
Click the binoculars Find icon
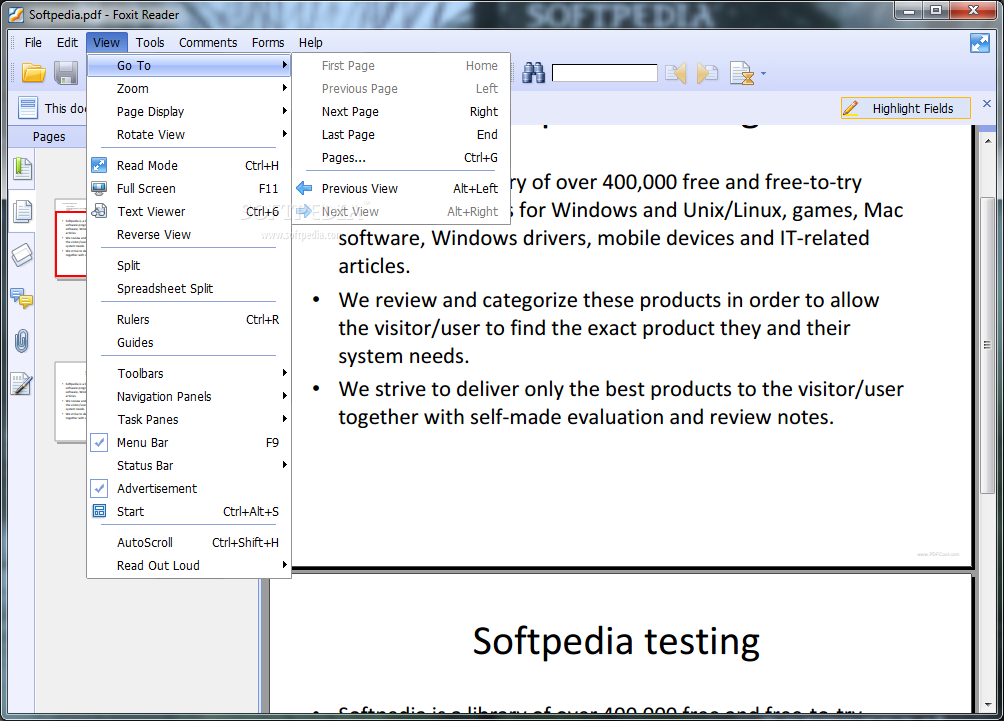(x=533, y=73)
